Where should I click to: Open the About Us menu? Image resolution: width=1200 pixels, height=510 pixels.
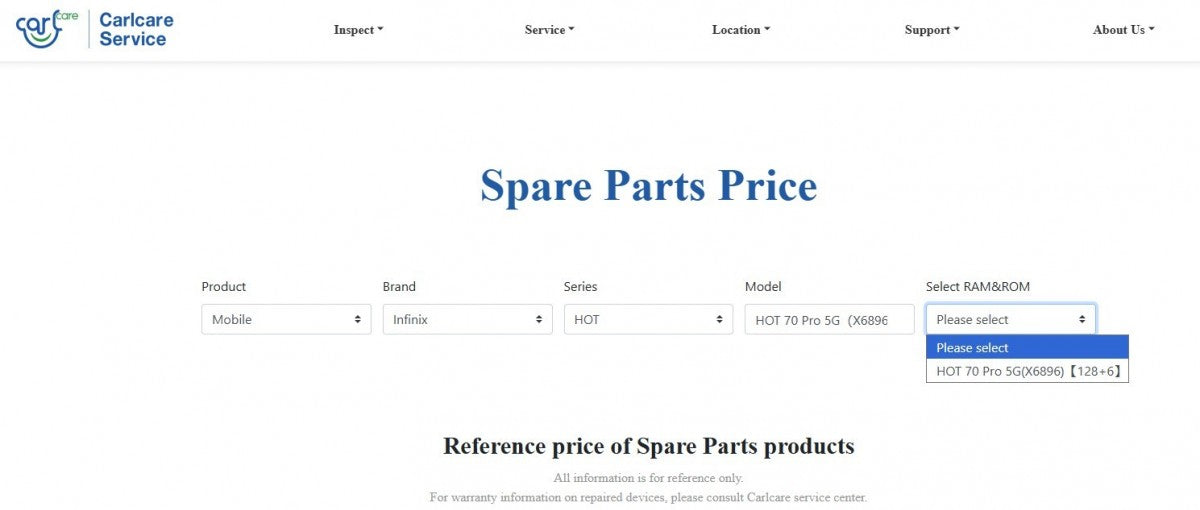[1122, 30]
